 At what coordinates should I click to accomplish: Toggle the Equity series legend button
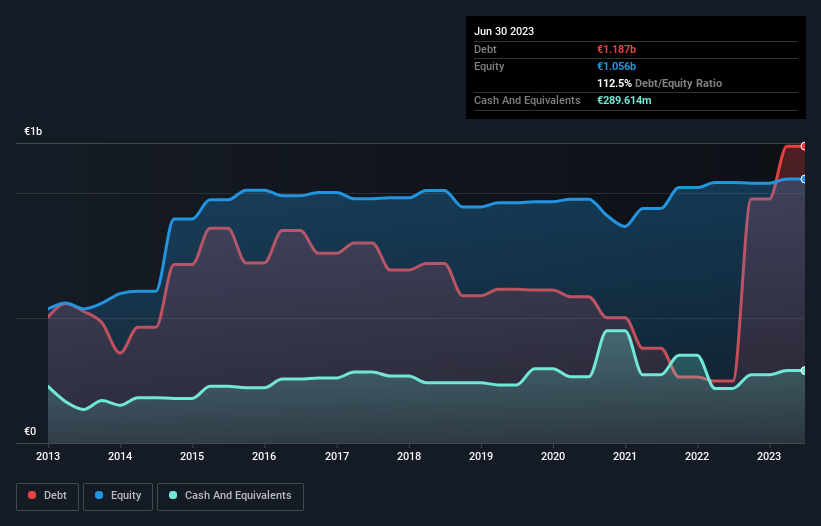click(118, 496)
